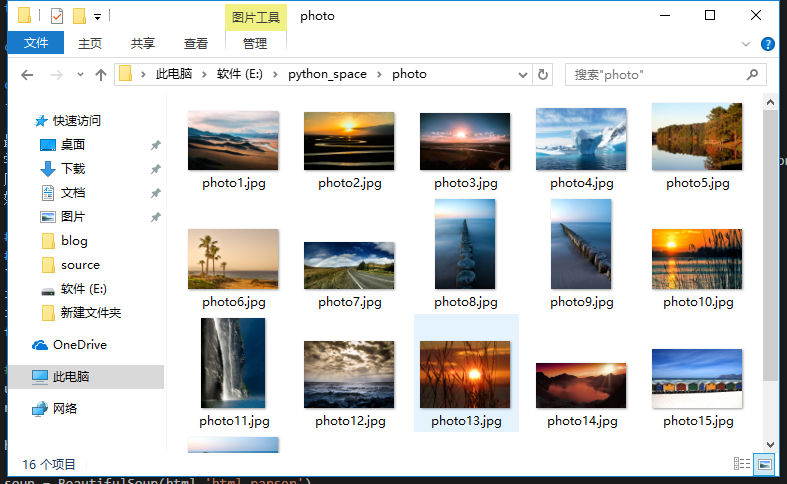Image resolution: width=787 pixels, height=484 pixels.
Task: Open 此电脑 in the navigation pane
Action: point(71,377)
